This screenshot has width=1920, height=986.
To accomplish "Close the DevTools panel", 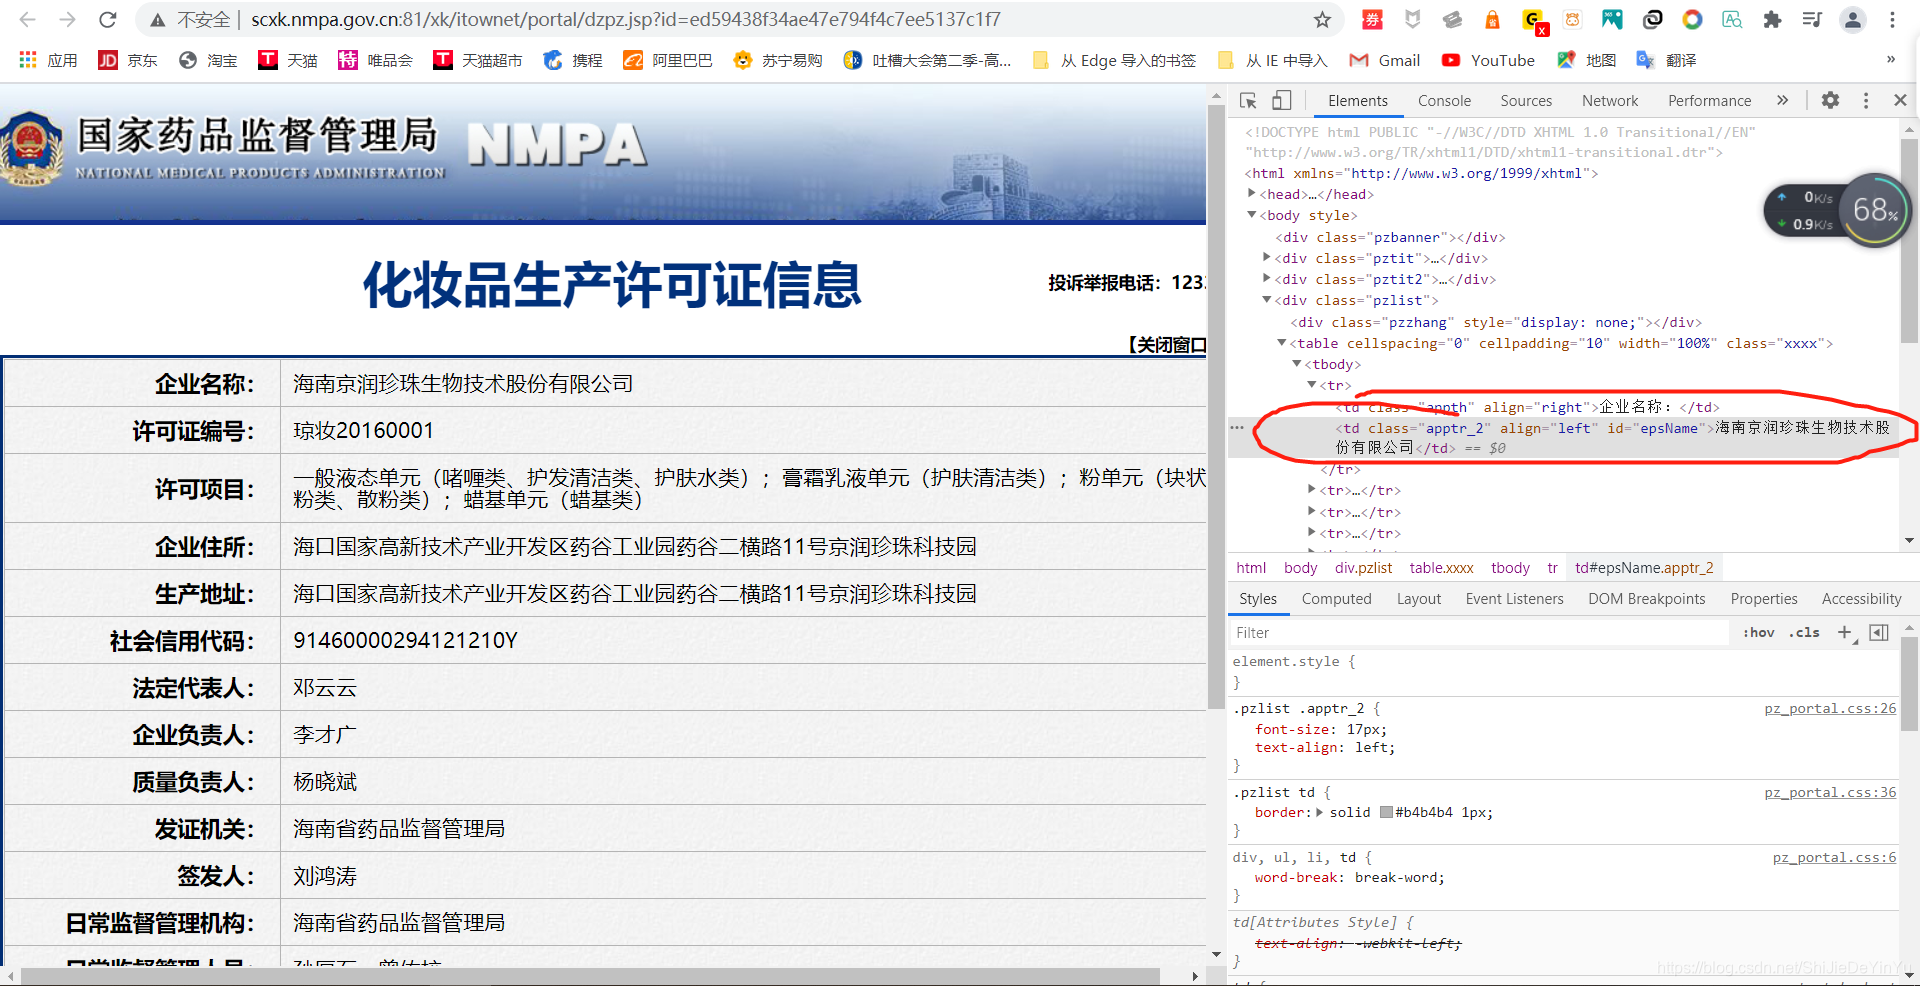I will pyautogui.click(x=1901, y=100).
